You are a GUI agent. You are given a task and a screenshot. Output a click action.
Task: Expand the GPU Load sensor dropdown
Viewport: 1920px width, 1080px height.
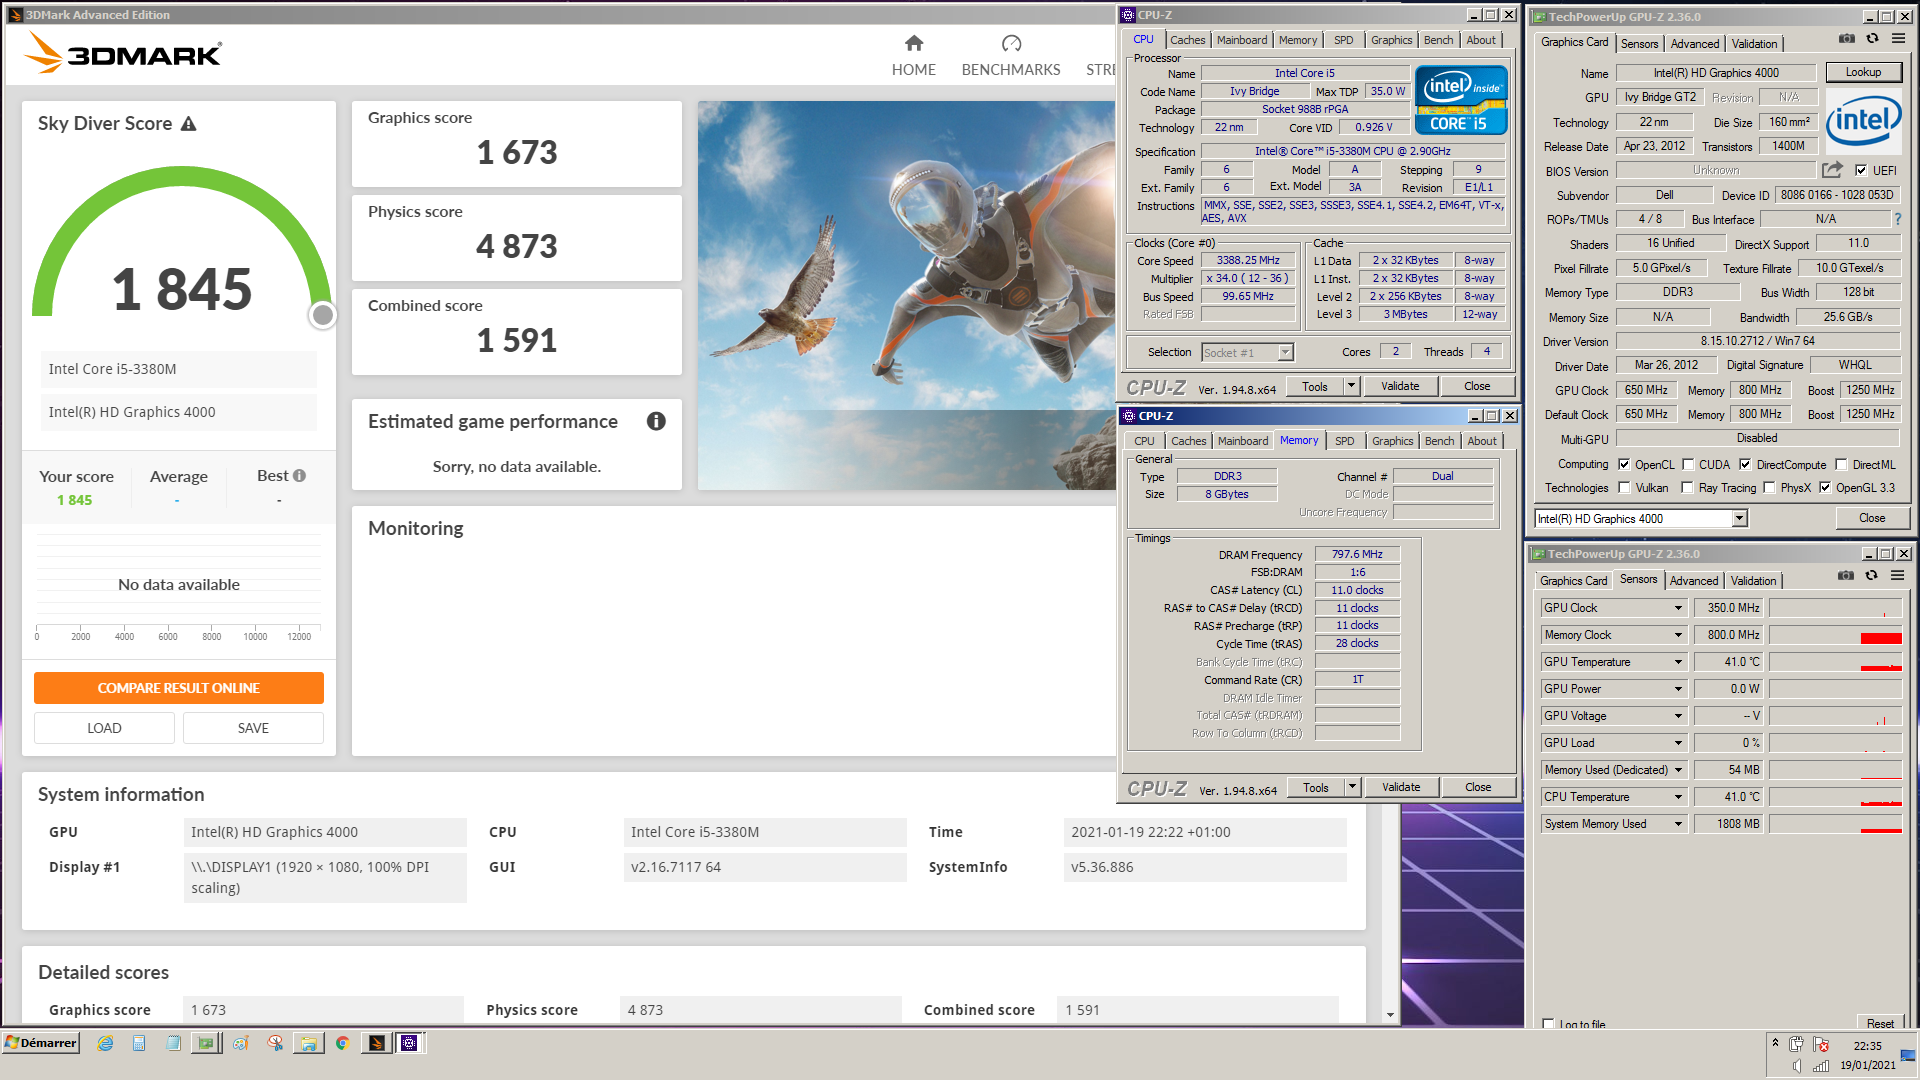coord(1679,743)
